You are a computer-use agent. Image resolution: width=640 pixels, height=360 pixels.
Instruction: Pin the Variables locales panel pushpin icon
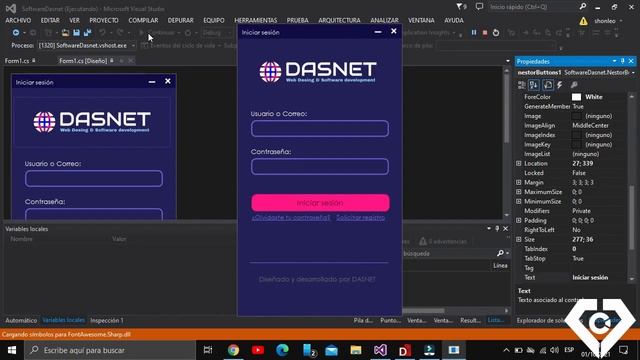(497, 229)
